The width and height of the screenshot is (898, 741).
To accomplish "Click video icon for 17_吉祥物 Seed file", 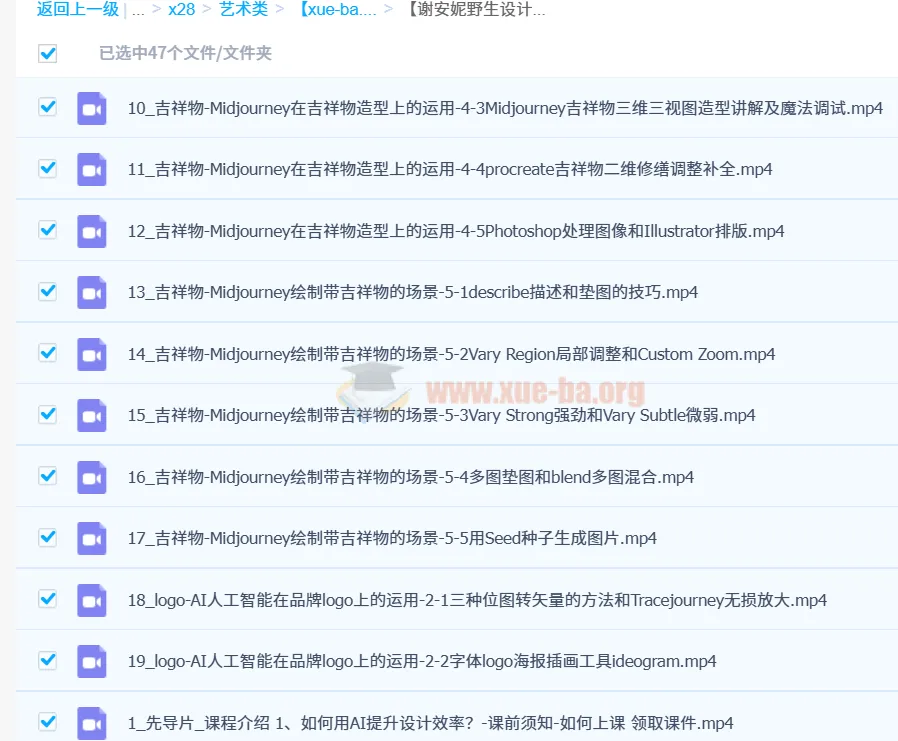I will [x=92, y=538].
